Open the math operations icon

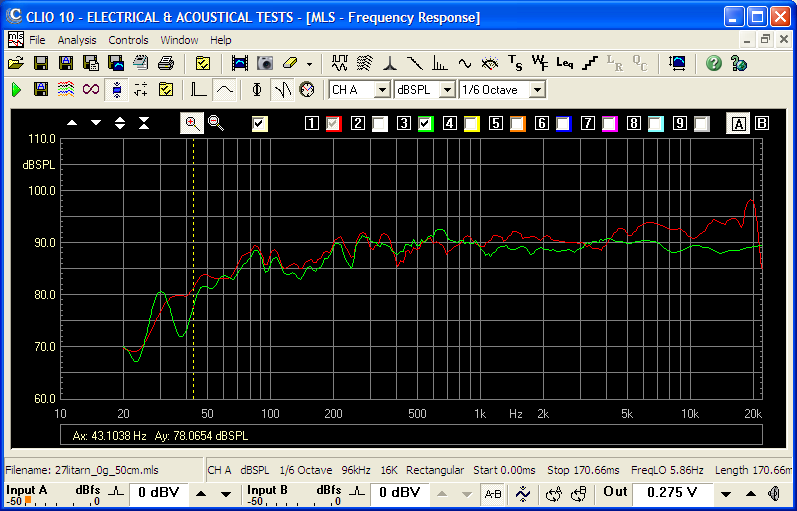click(141, 90)
